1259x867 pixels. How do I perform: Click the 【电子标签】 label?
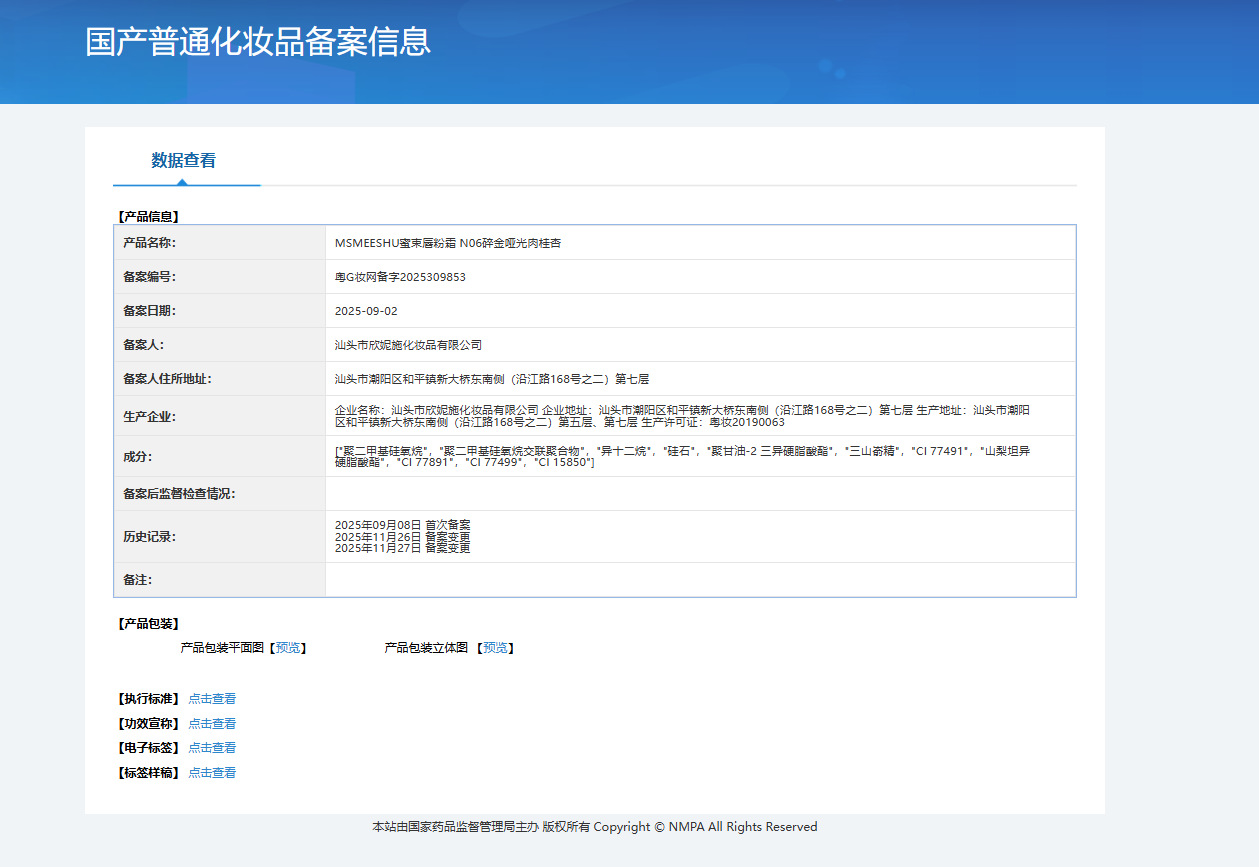148,748
